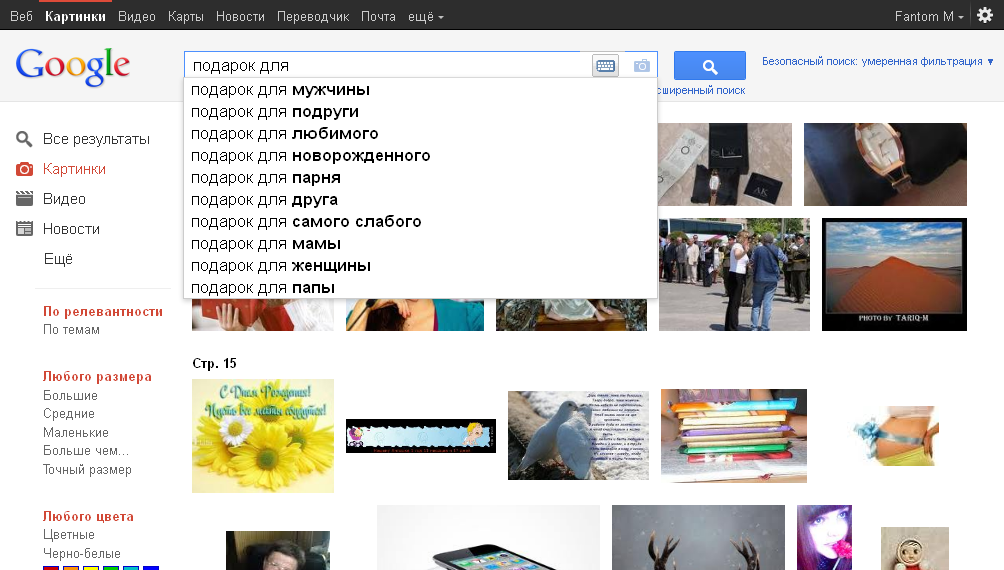The width and height of the screenshot is (1004, 570).
Task: Filter by Большие image size
Action: pos(70,396)
